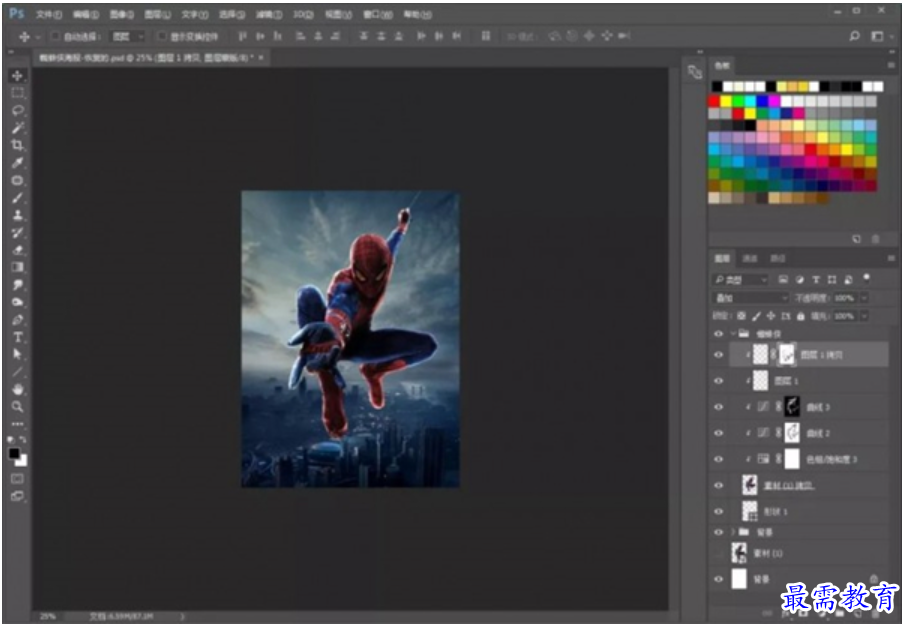Open the History panel collapsed icon

click(x=694, y=72)
